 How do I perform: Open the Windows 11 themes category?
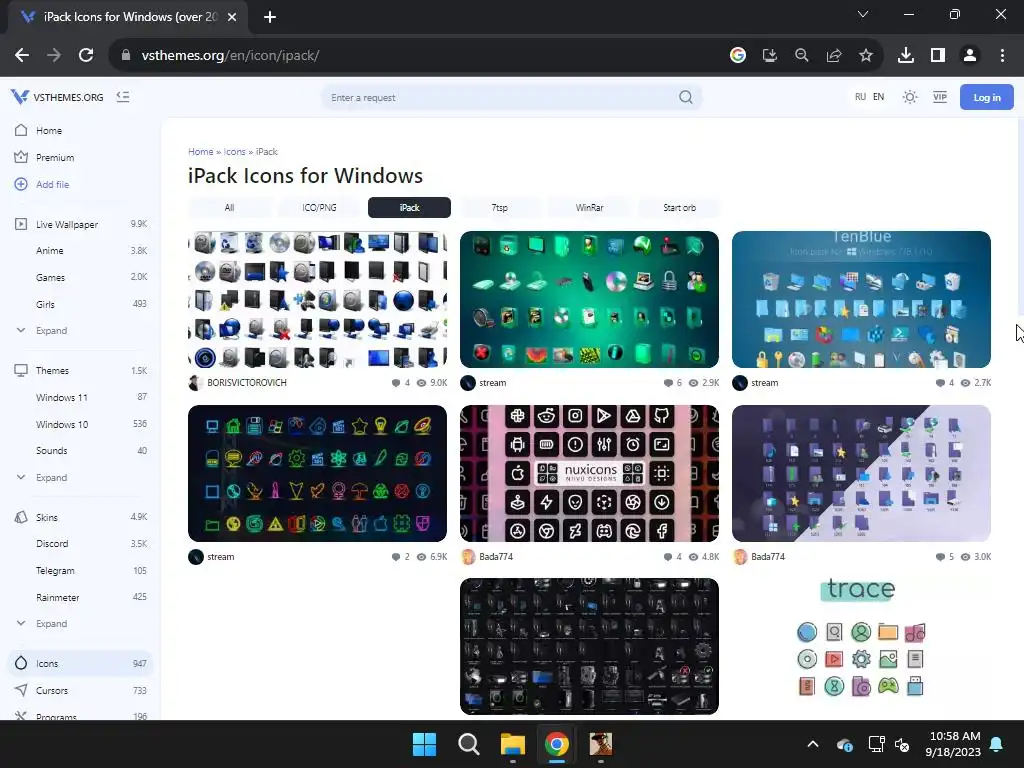[61, 397]
